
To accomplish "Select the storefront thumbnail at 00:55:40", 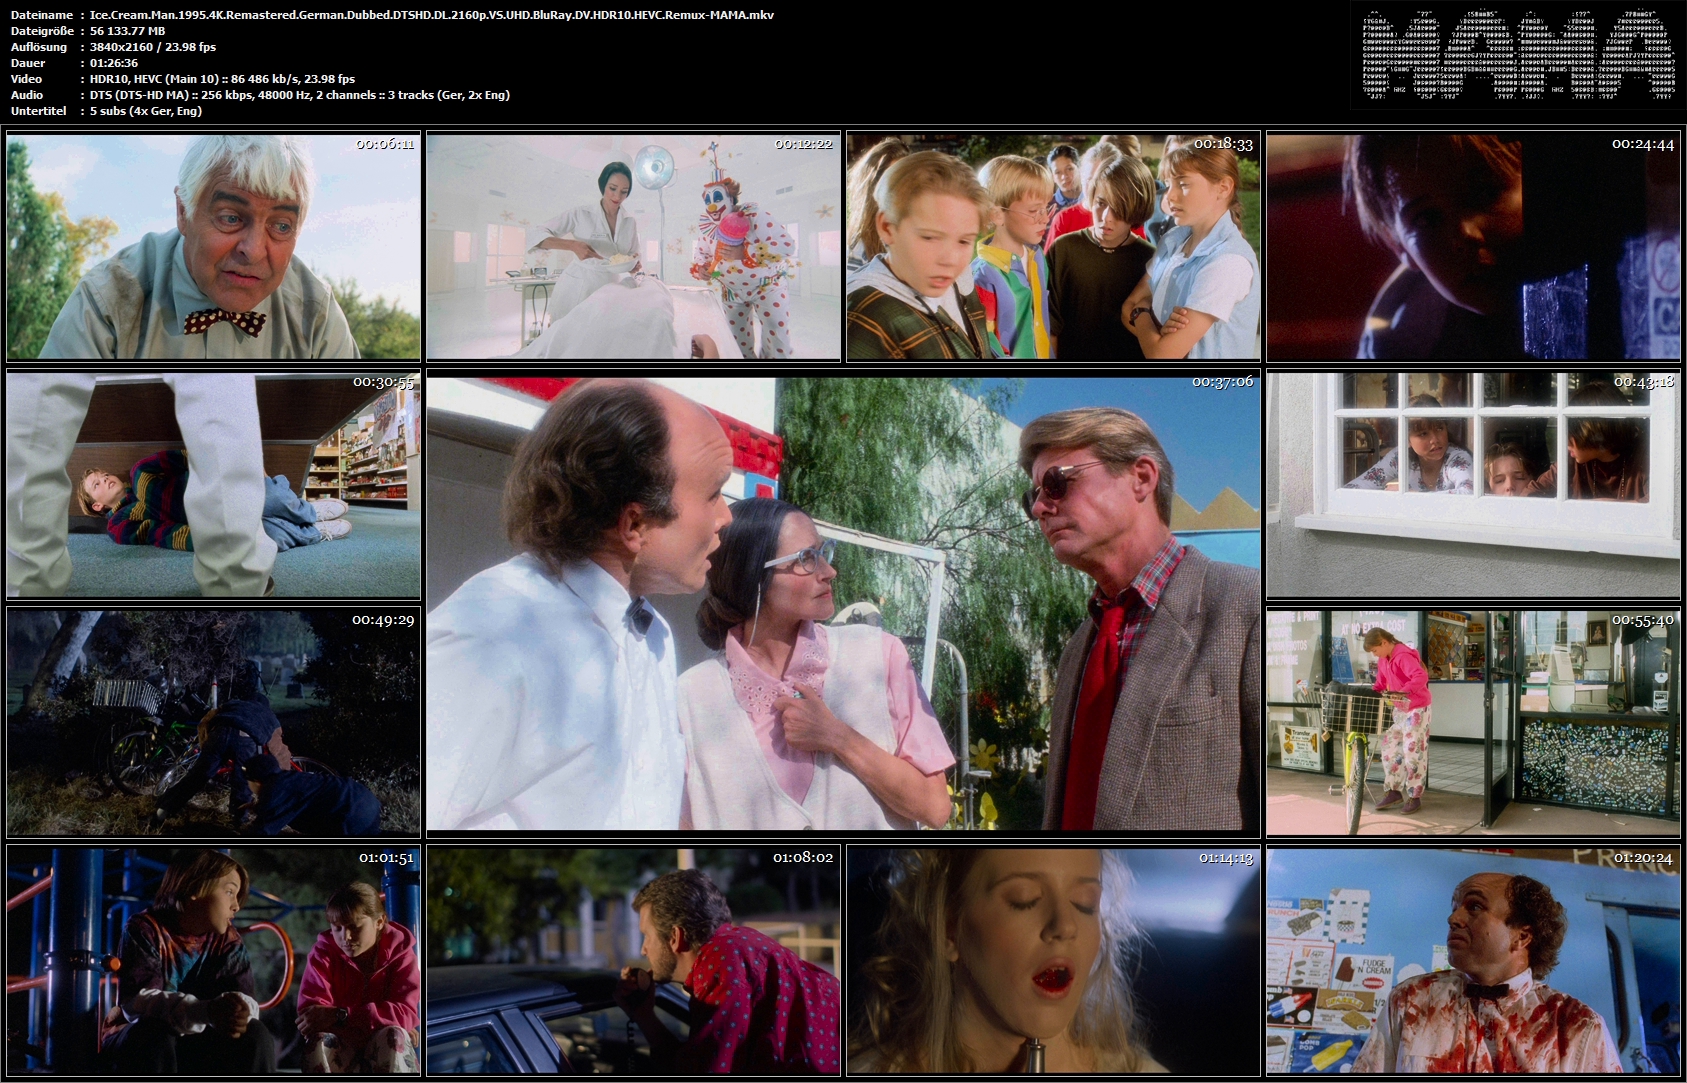I will [x=1473, y=723].
